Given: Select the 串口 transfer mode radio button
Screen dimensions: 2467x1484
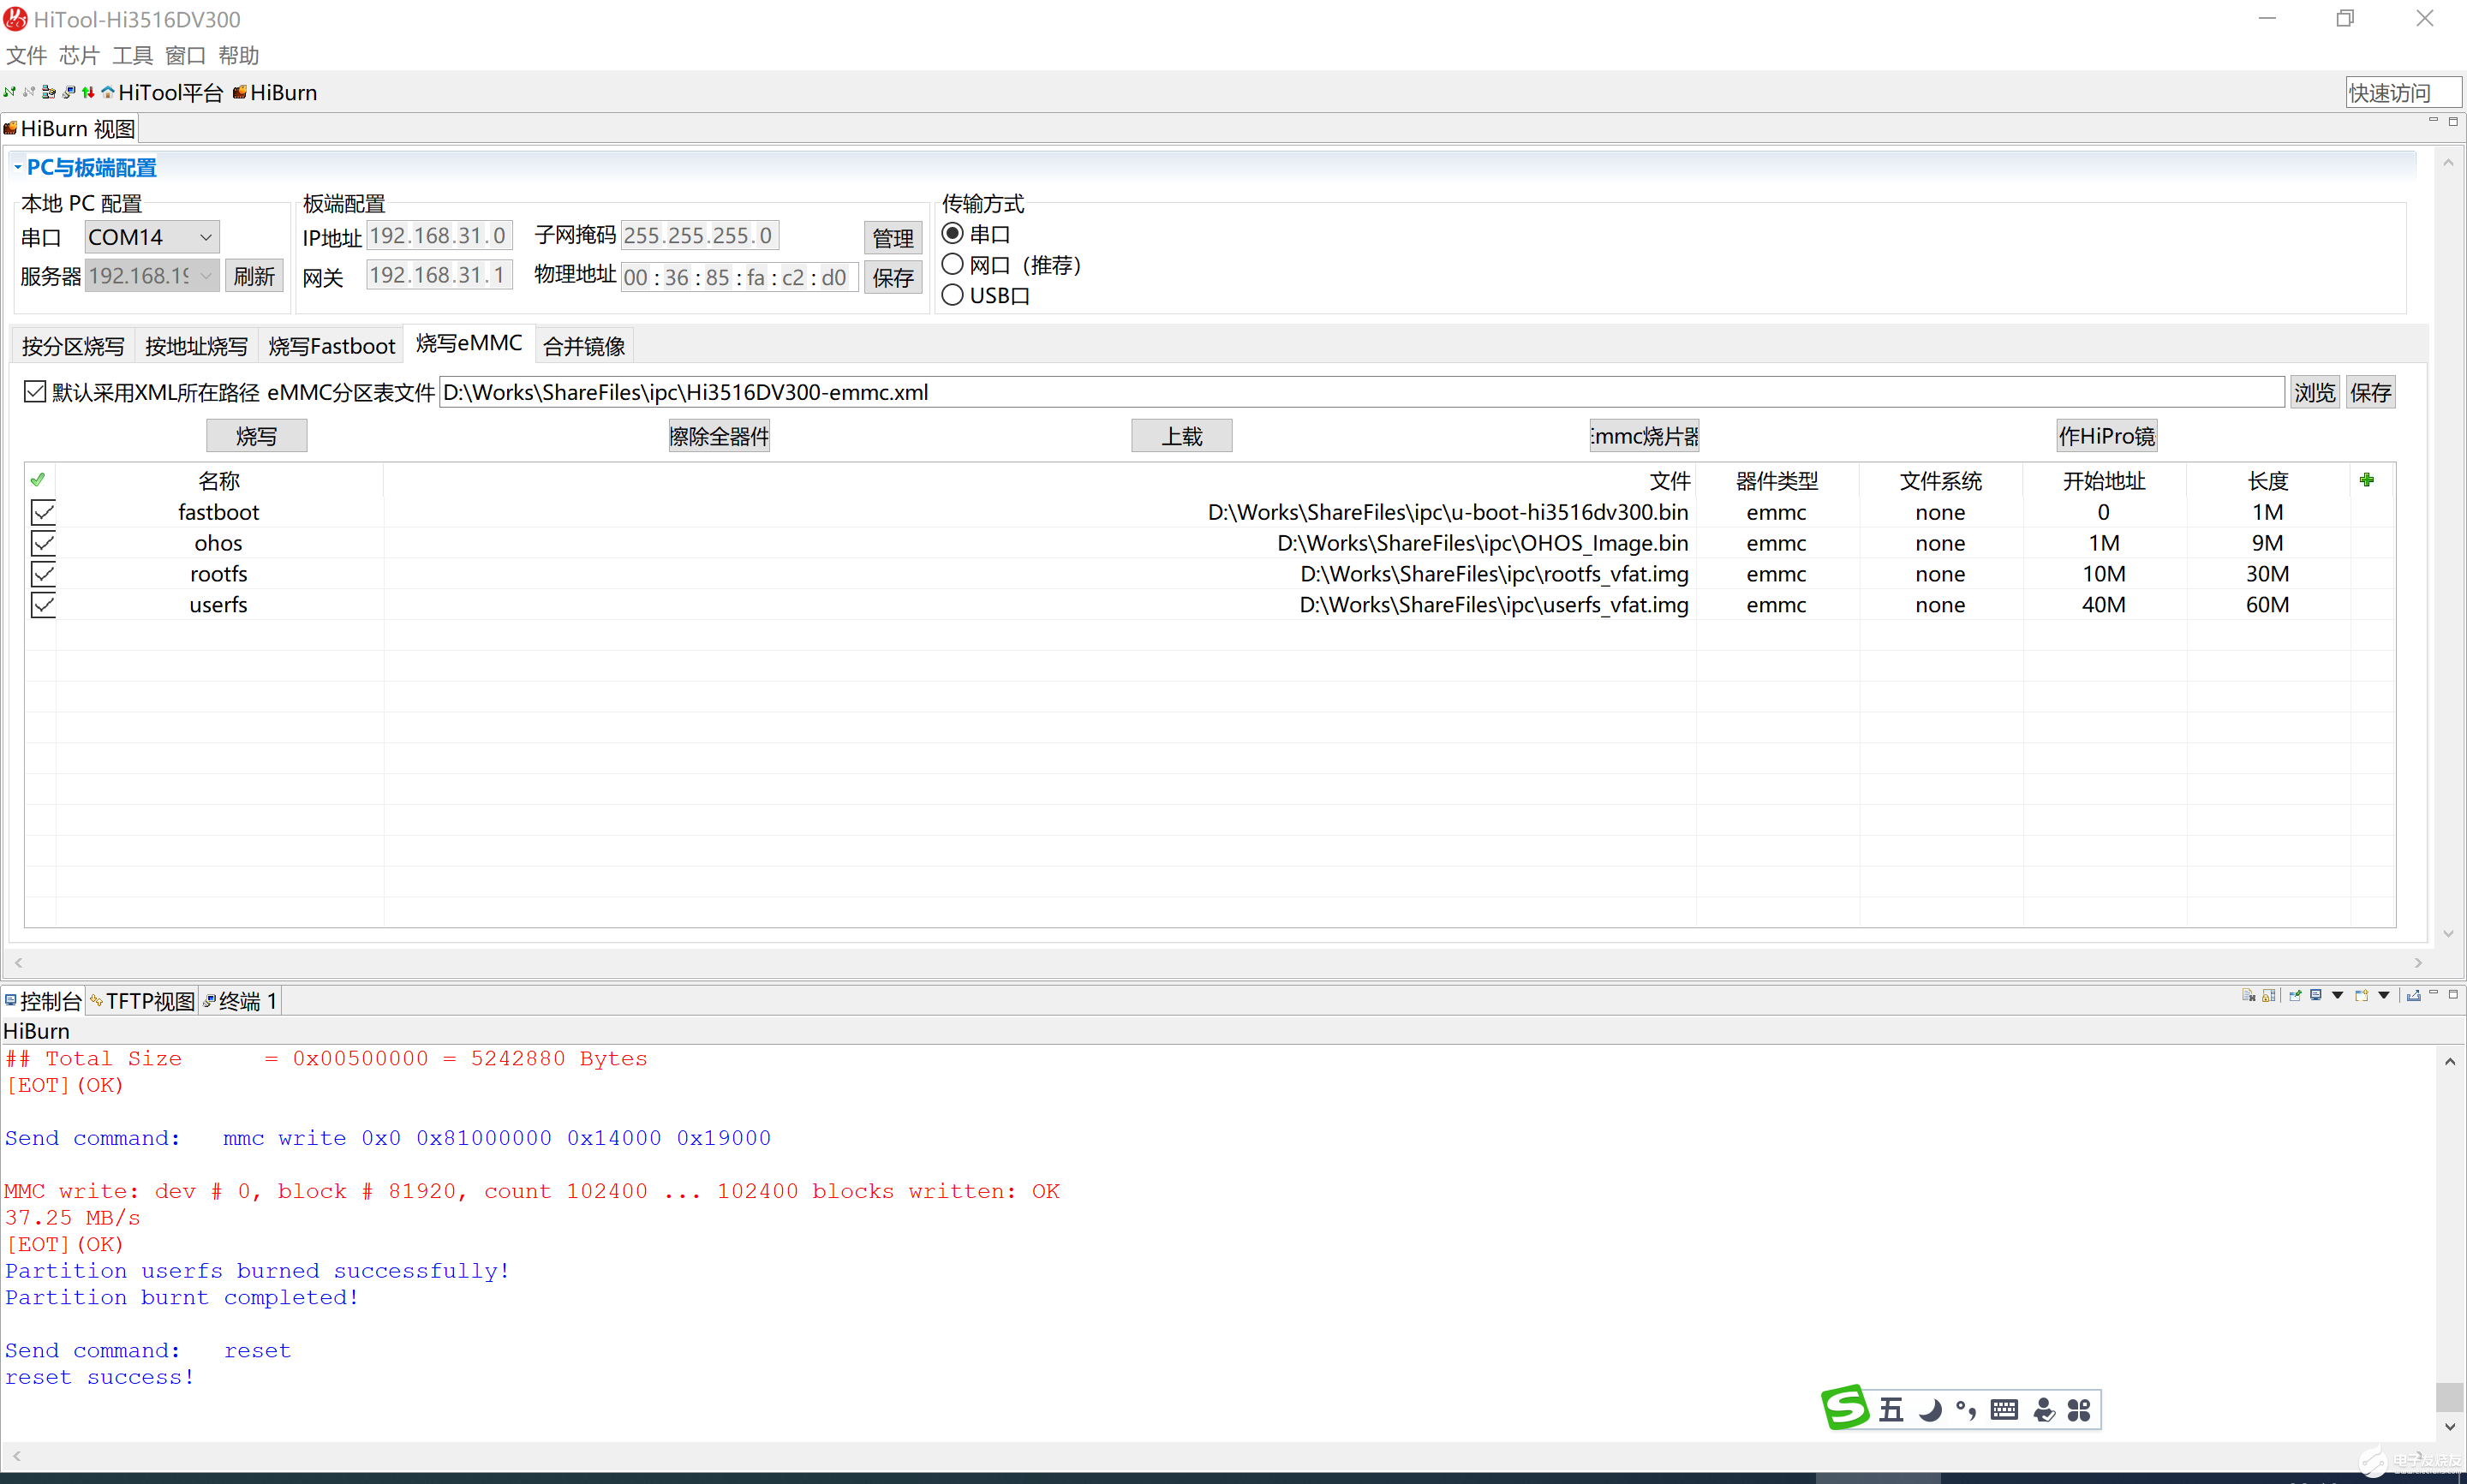Looking at the screenshot, I should 953,233.
